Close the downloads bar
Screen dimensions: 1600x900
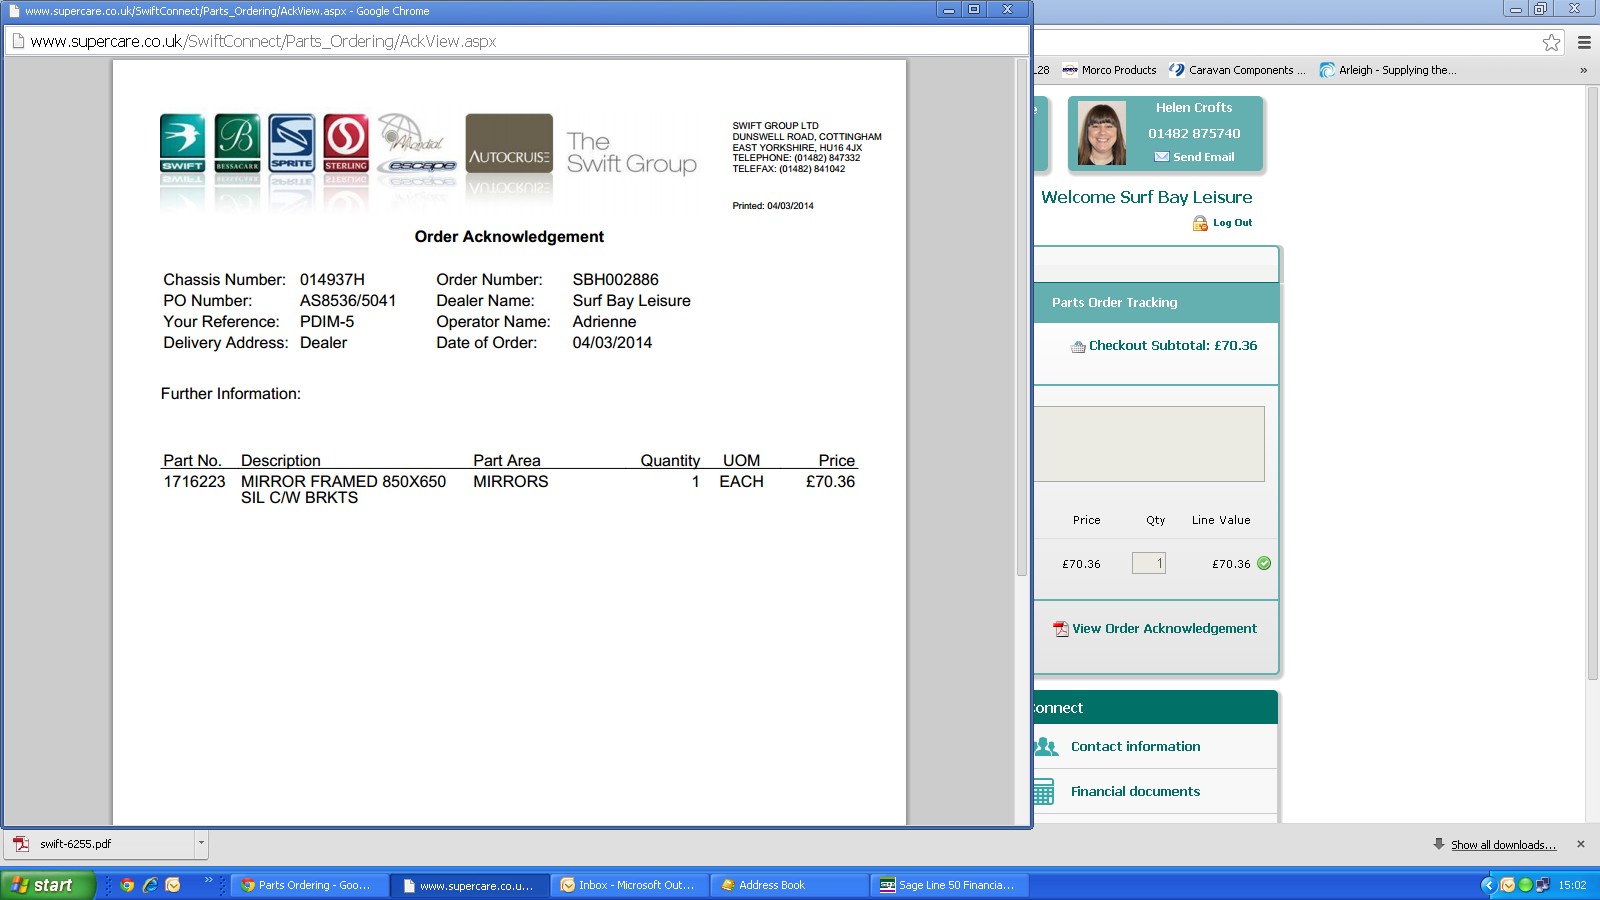(1581, 844)
